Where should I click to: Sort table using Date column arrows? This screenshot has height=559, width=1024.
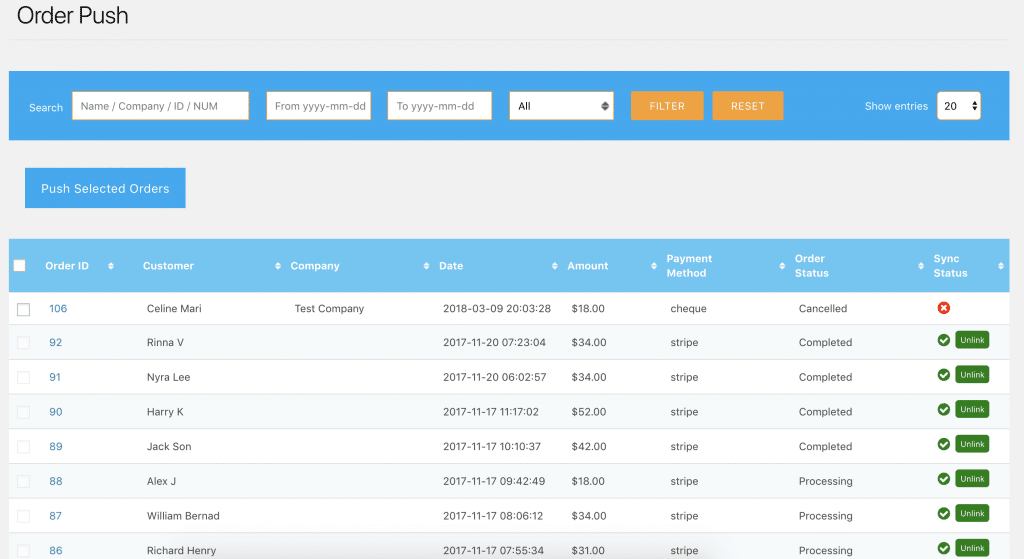(x=554, y=266)
